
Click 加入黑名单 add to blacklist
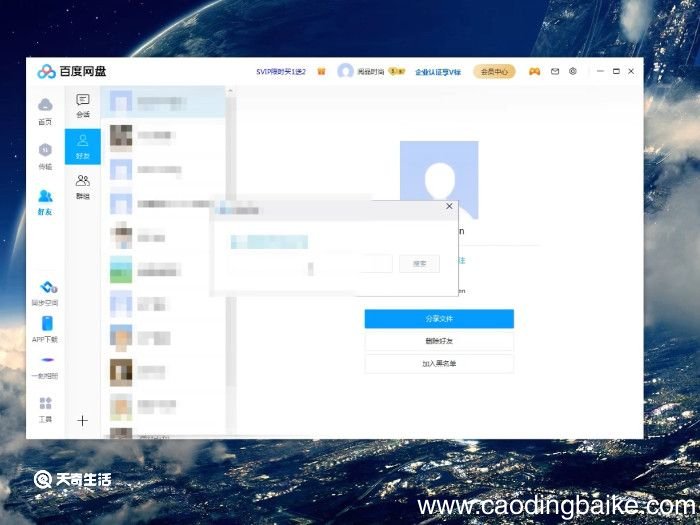coord(439,363)
